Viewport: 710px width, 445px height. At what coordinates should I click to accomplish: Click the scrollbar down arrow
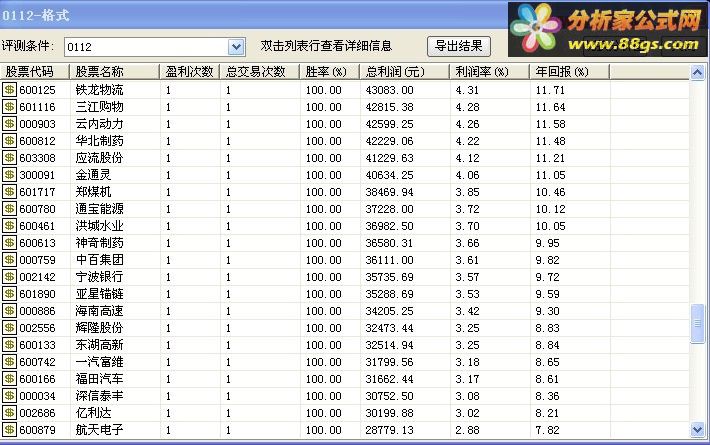pos(697,429)
